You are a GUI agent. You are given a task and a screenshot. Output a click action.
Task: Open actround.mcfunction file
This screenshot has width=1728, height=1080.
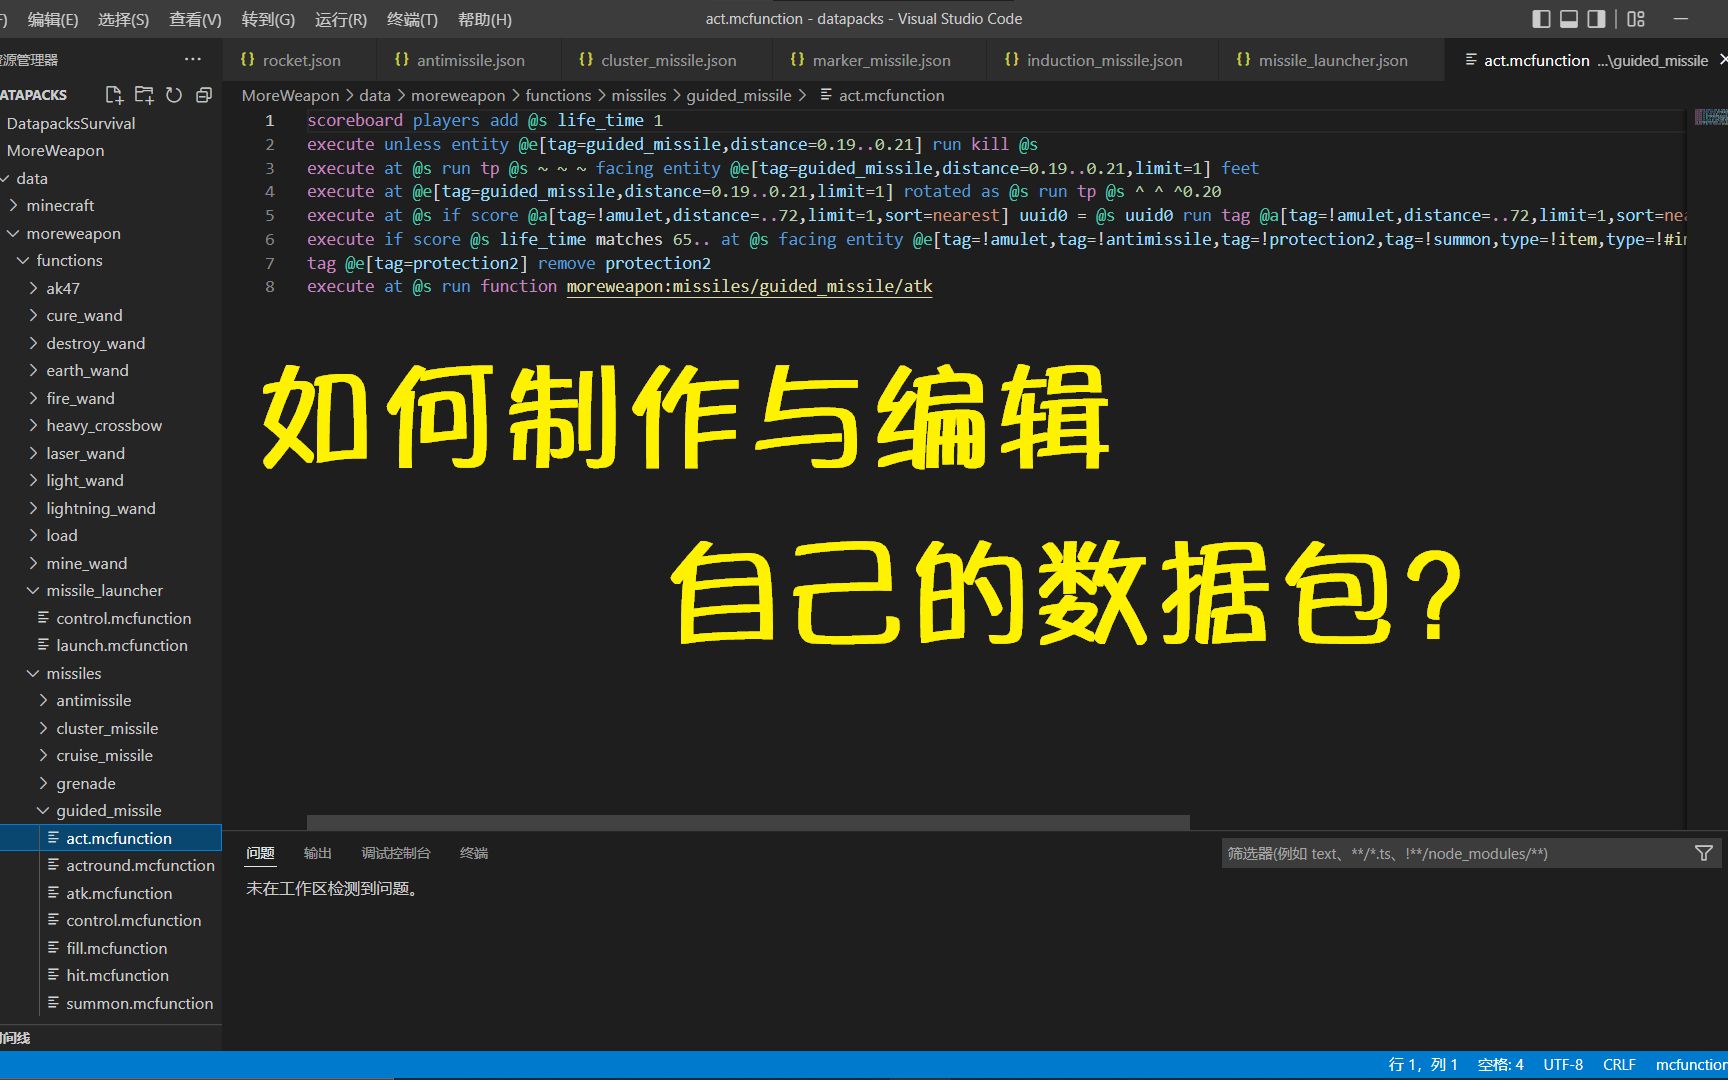(x=110, y=865)
